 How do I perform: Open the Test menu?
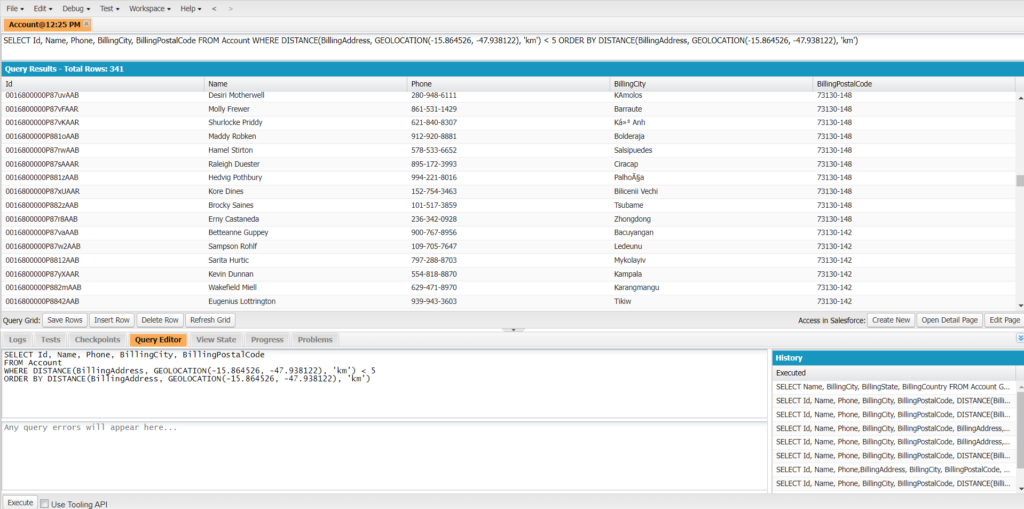pos(110,8)
